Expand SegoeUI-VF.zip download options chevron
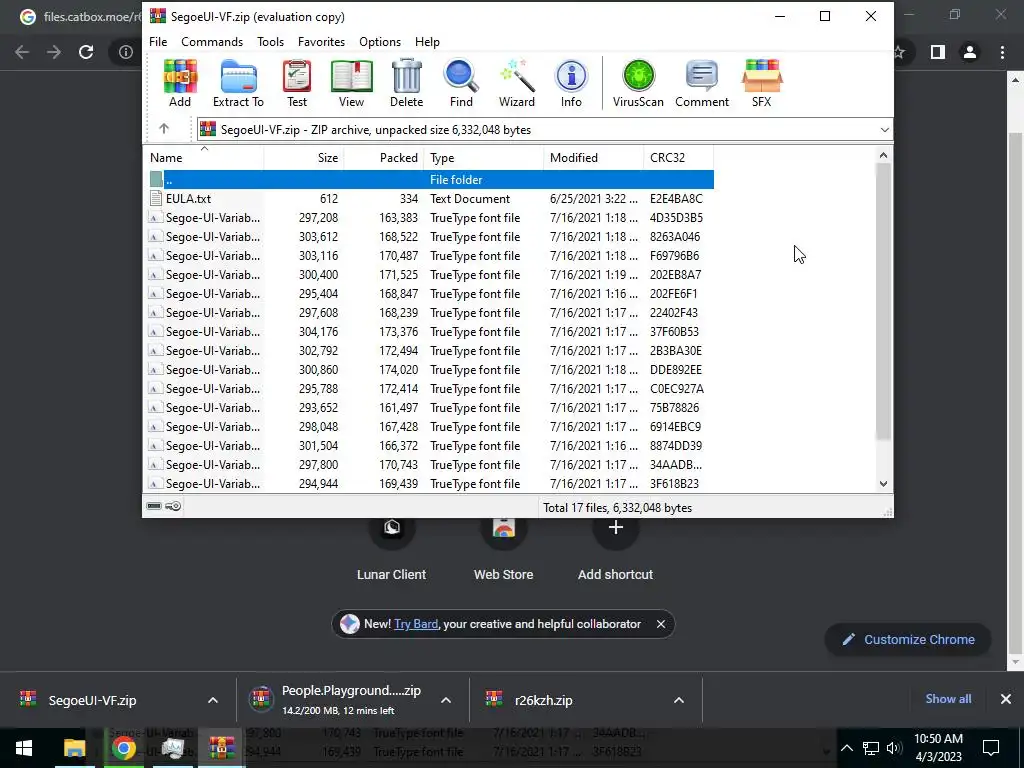The height and width of the screenshot is (768, 1024). pyautogui.click(x=213, y=700)
